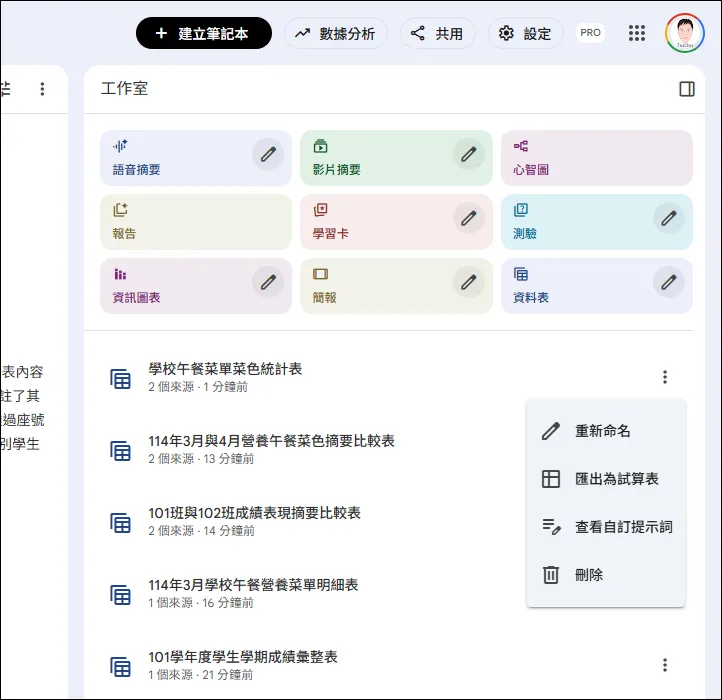
Task: Click the table icon of 101班與102班成績表現摘要比較表
Action: [x=120, y=523]
